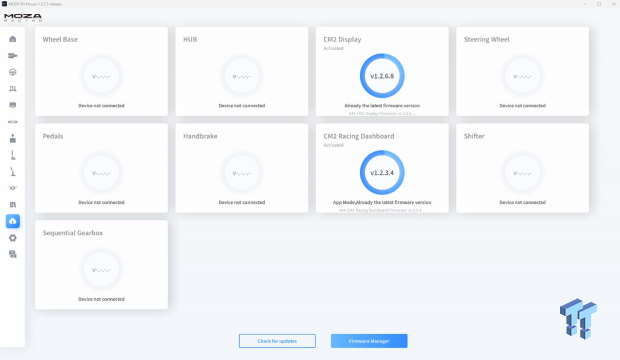Select CM2 Racing Dashboard card title

tap(359, 136)
